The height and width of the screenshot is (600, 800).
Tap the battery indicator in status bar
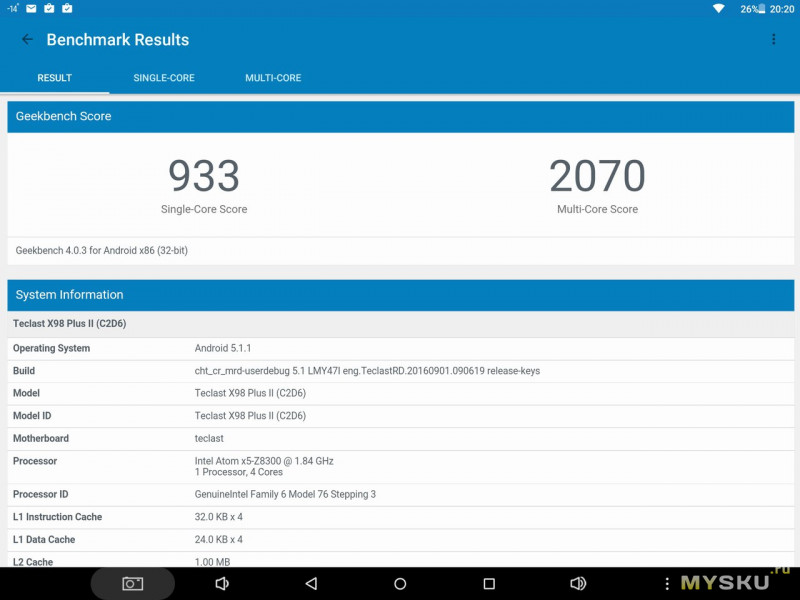pyautogui.click(x=753, y=9)
